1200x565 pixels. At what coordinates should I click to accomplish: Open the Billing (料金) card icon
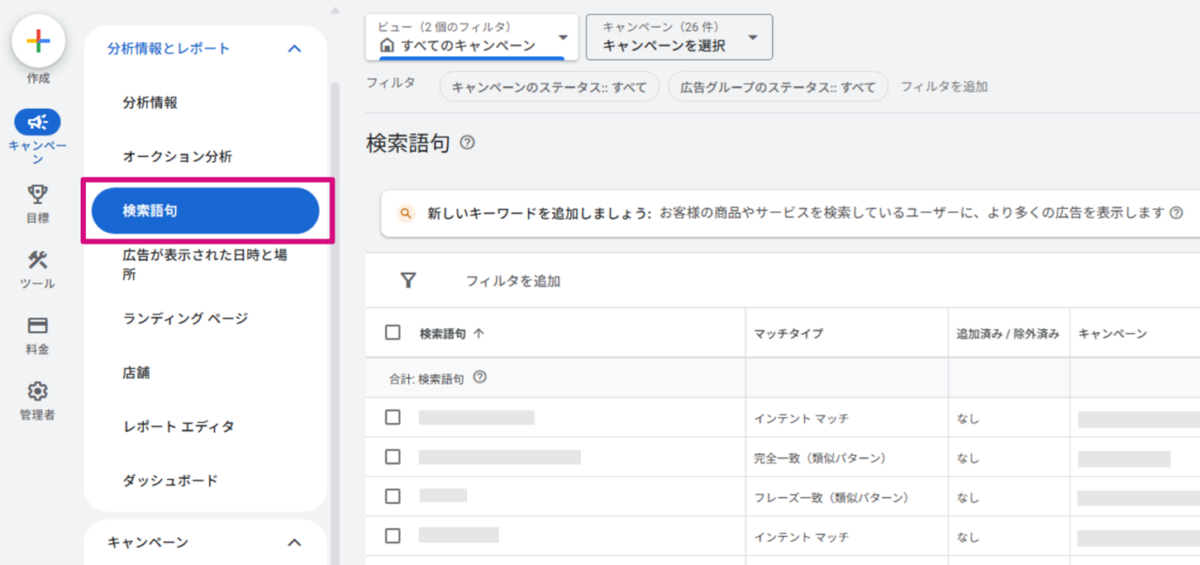coord(38,326)
